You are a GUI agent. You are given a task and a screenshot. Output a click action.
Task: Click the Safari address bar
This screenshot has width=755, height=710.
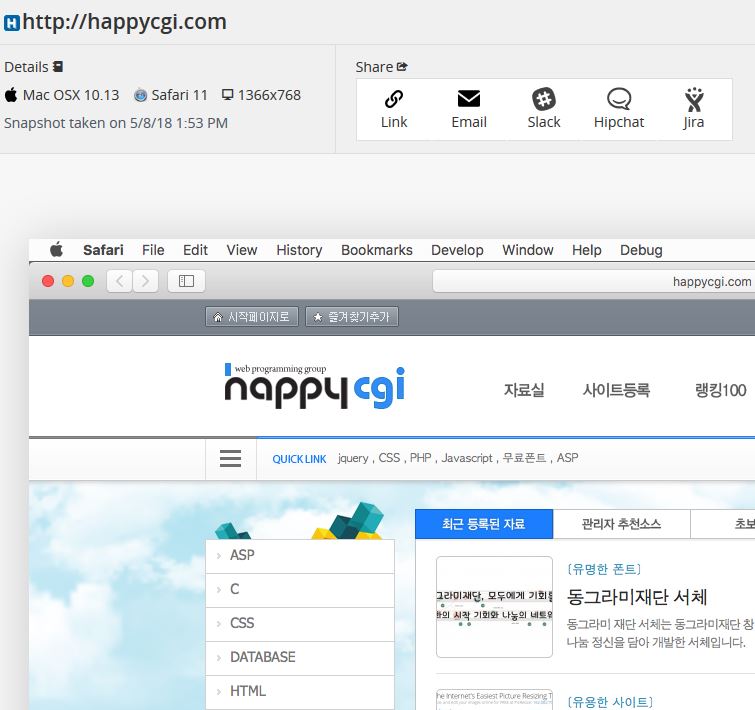[x=594, y=281]
